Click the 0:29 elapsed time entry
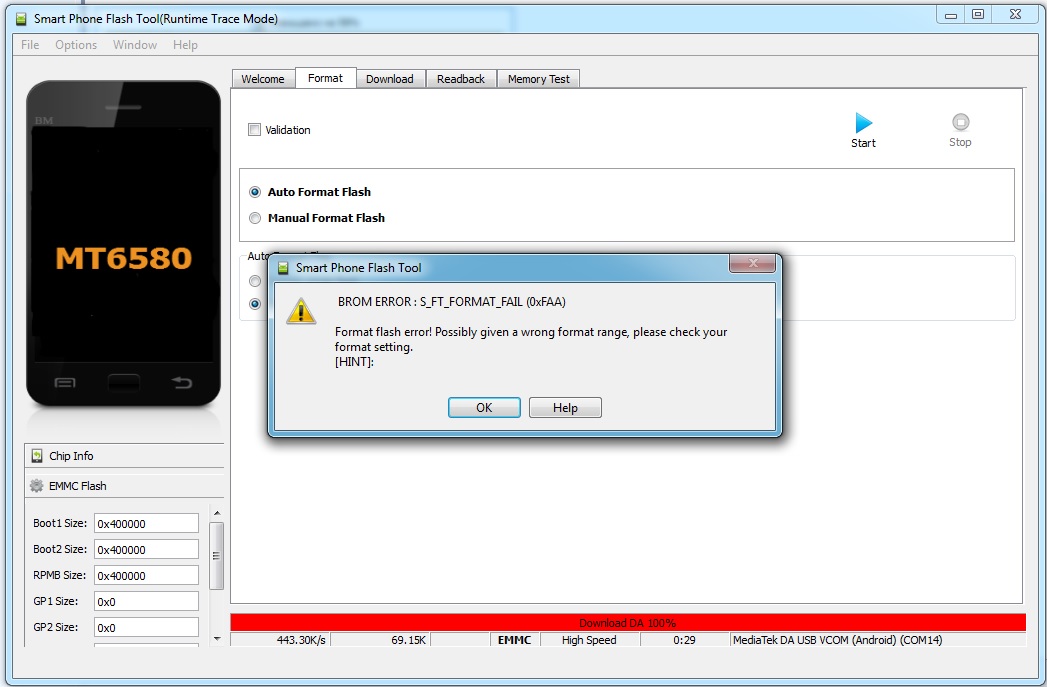1047x687 pixels. click(684, 640)
